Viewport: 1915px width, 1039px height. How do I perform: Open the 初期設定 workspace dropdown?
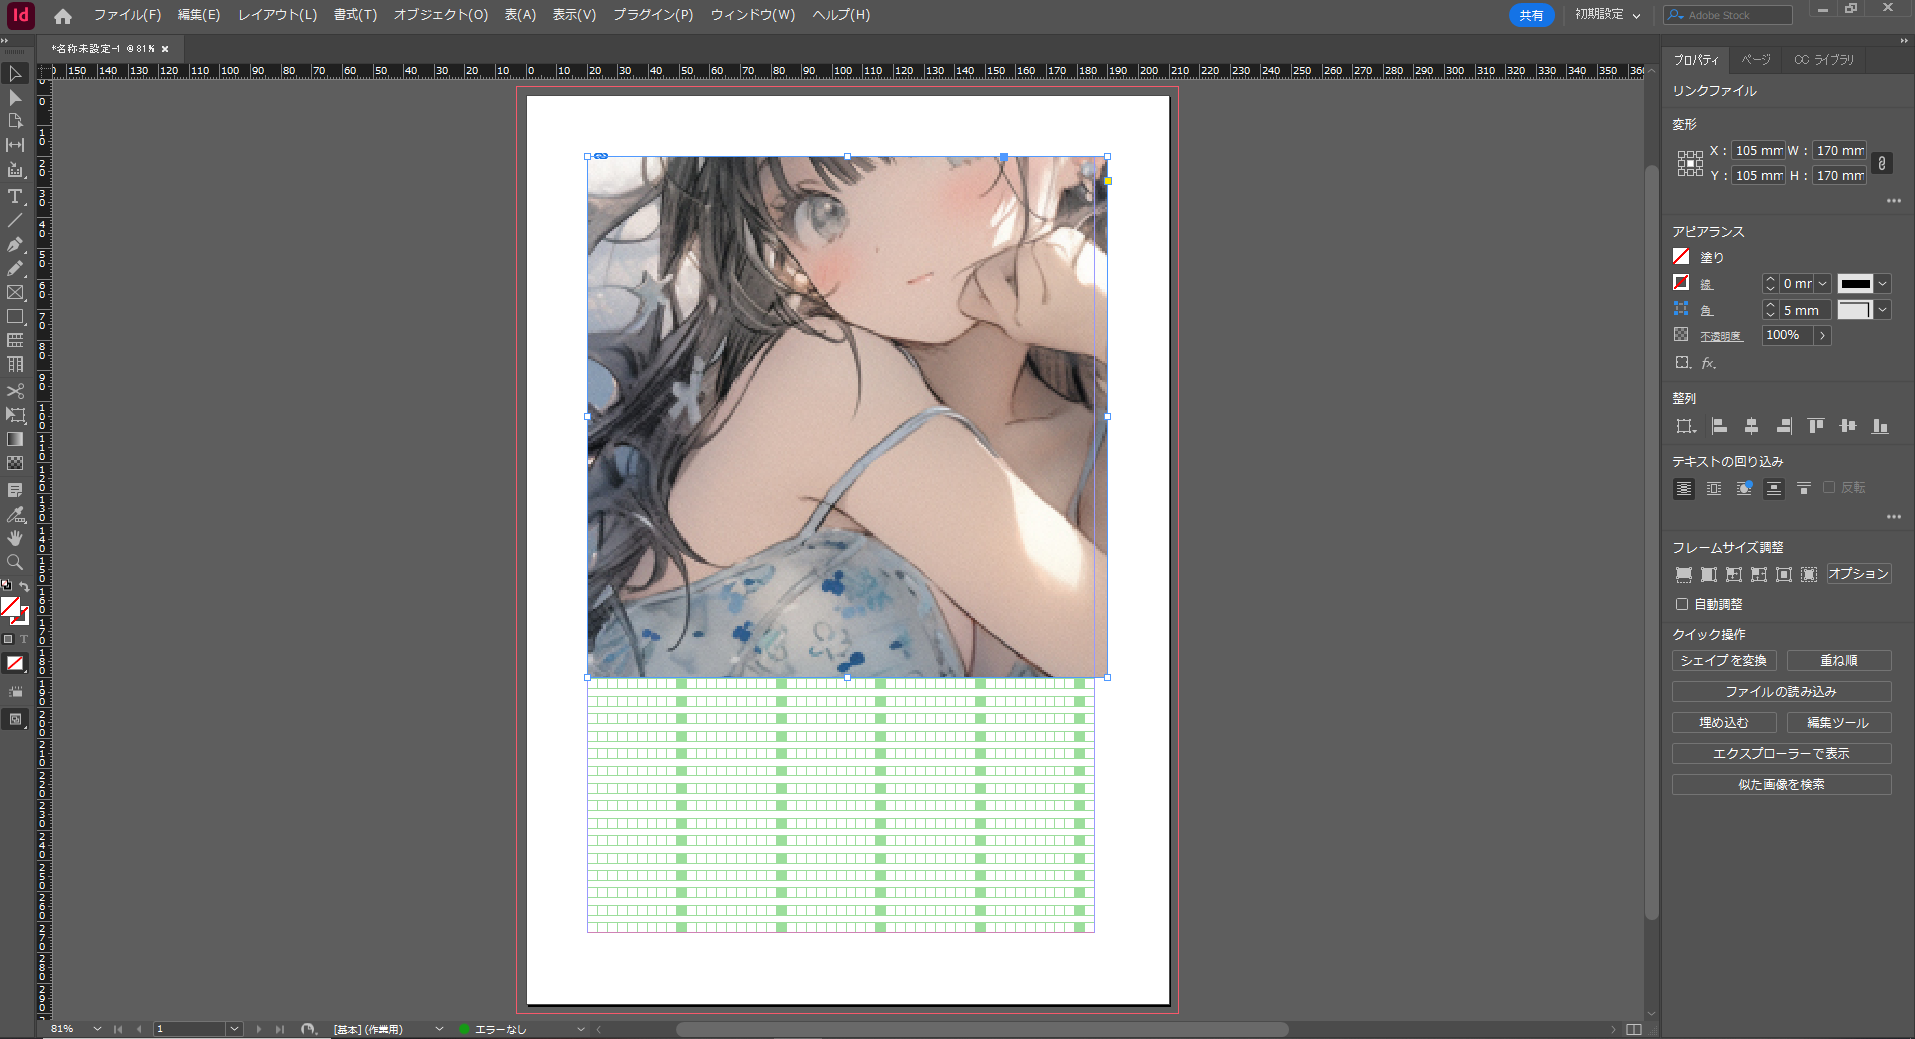click(x=1608, y=15)
